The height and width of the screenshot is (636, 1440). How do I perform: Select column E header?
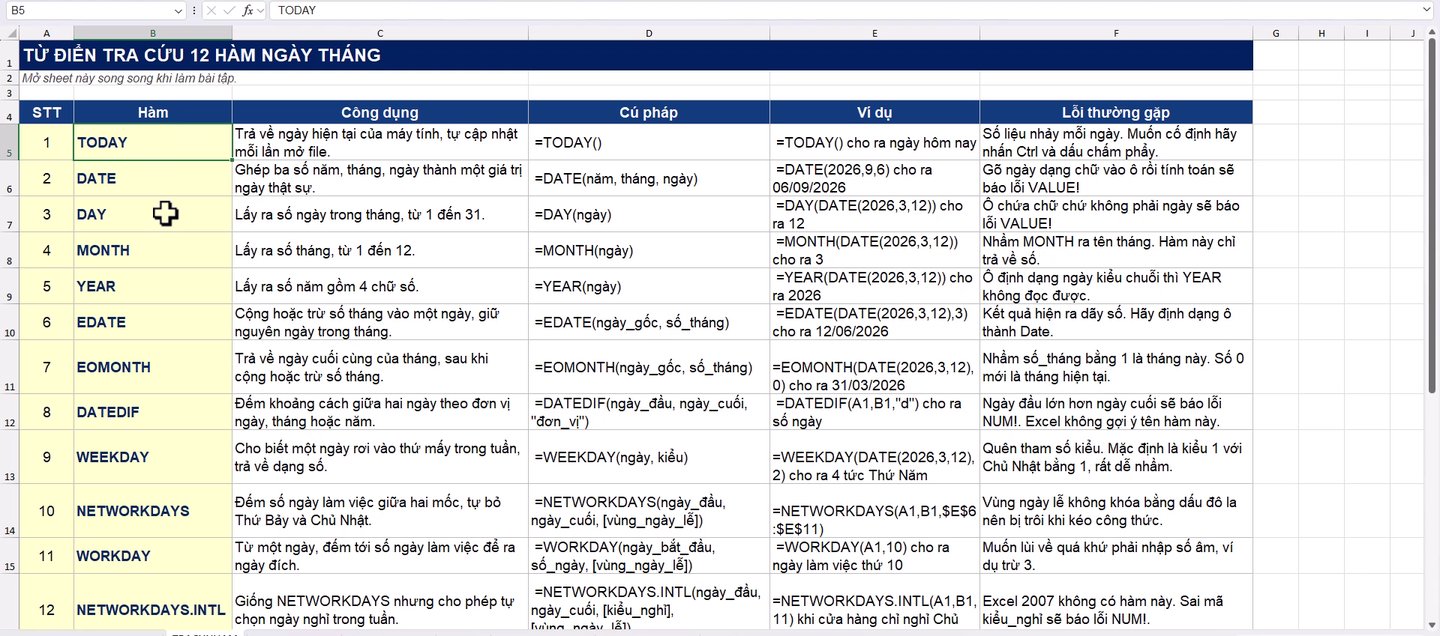pos(875,34)
